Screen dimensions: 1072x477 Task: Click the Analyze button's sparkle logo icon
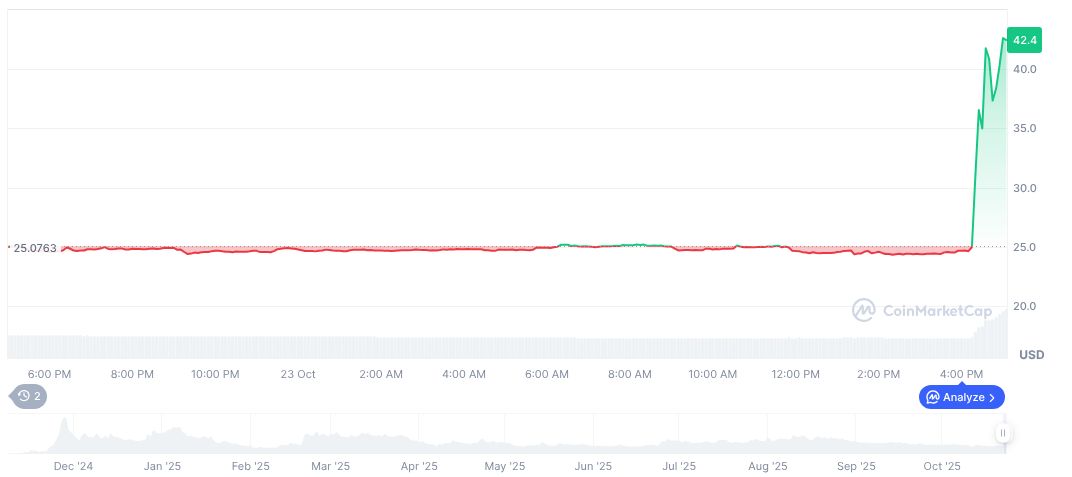(x=933, y=397)
